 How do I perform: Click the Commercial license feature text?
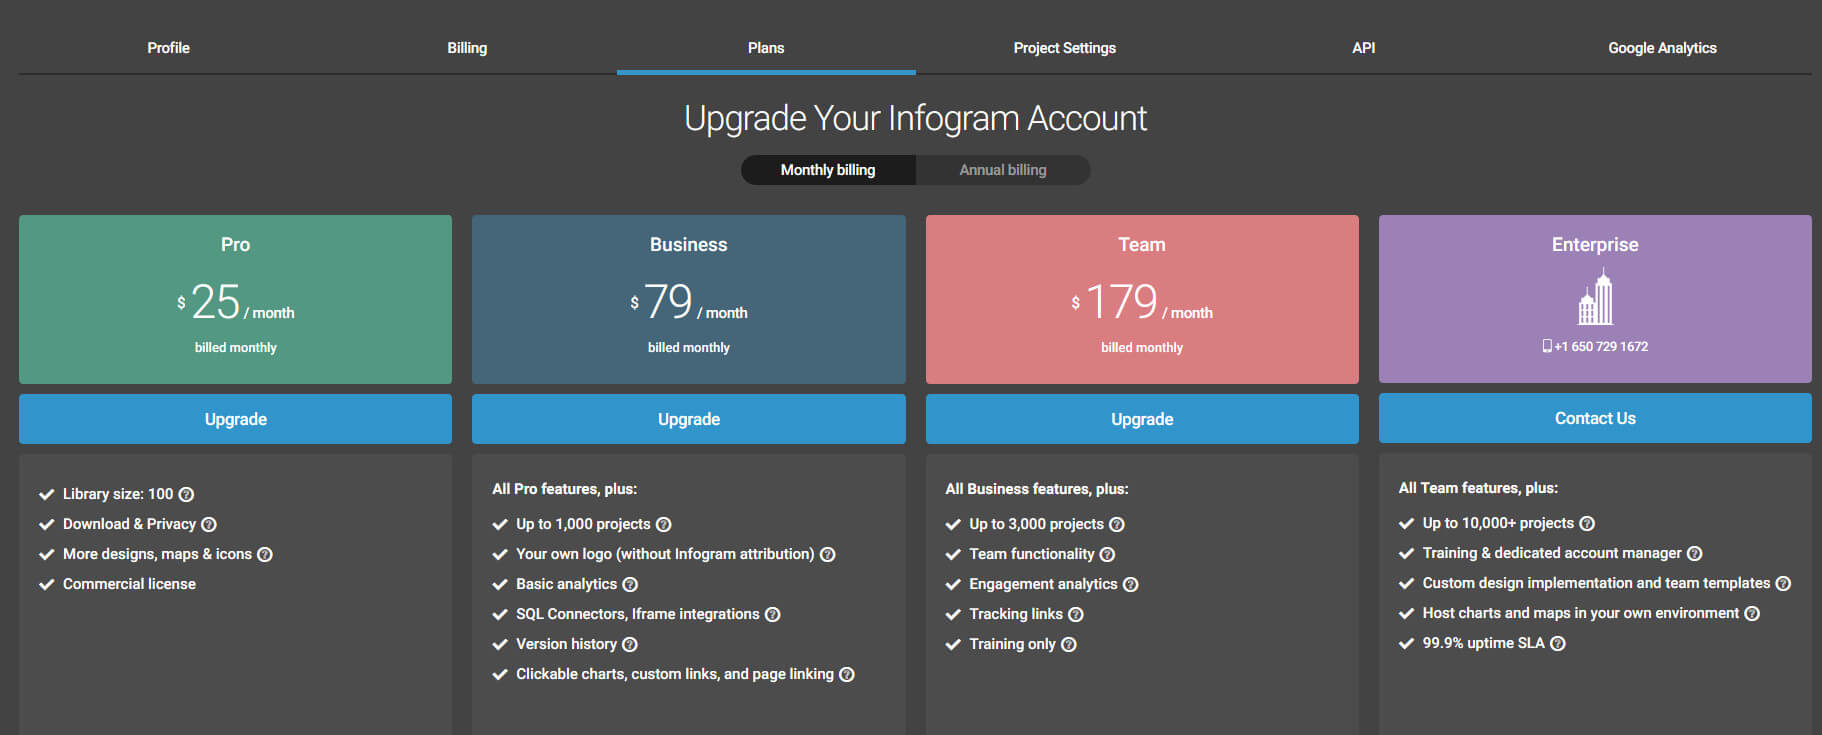point(129,584)
